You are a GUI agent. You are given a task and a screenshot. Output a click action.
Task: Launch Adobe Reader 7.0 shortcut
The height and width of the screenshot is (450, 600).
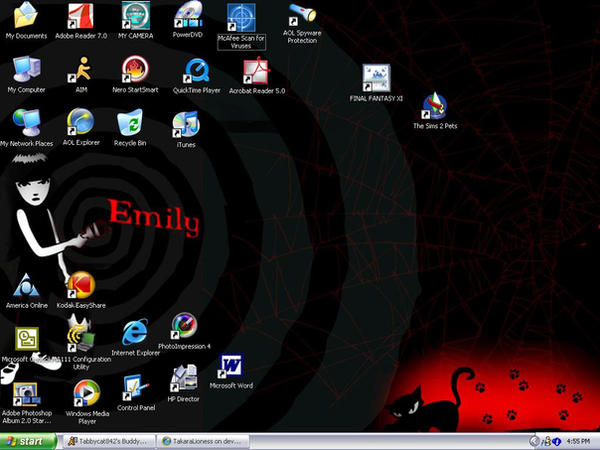pyautogui.click(x=80, y=16)
